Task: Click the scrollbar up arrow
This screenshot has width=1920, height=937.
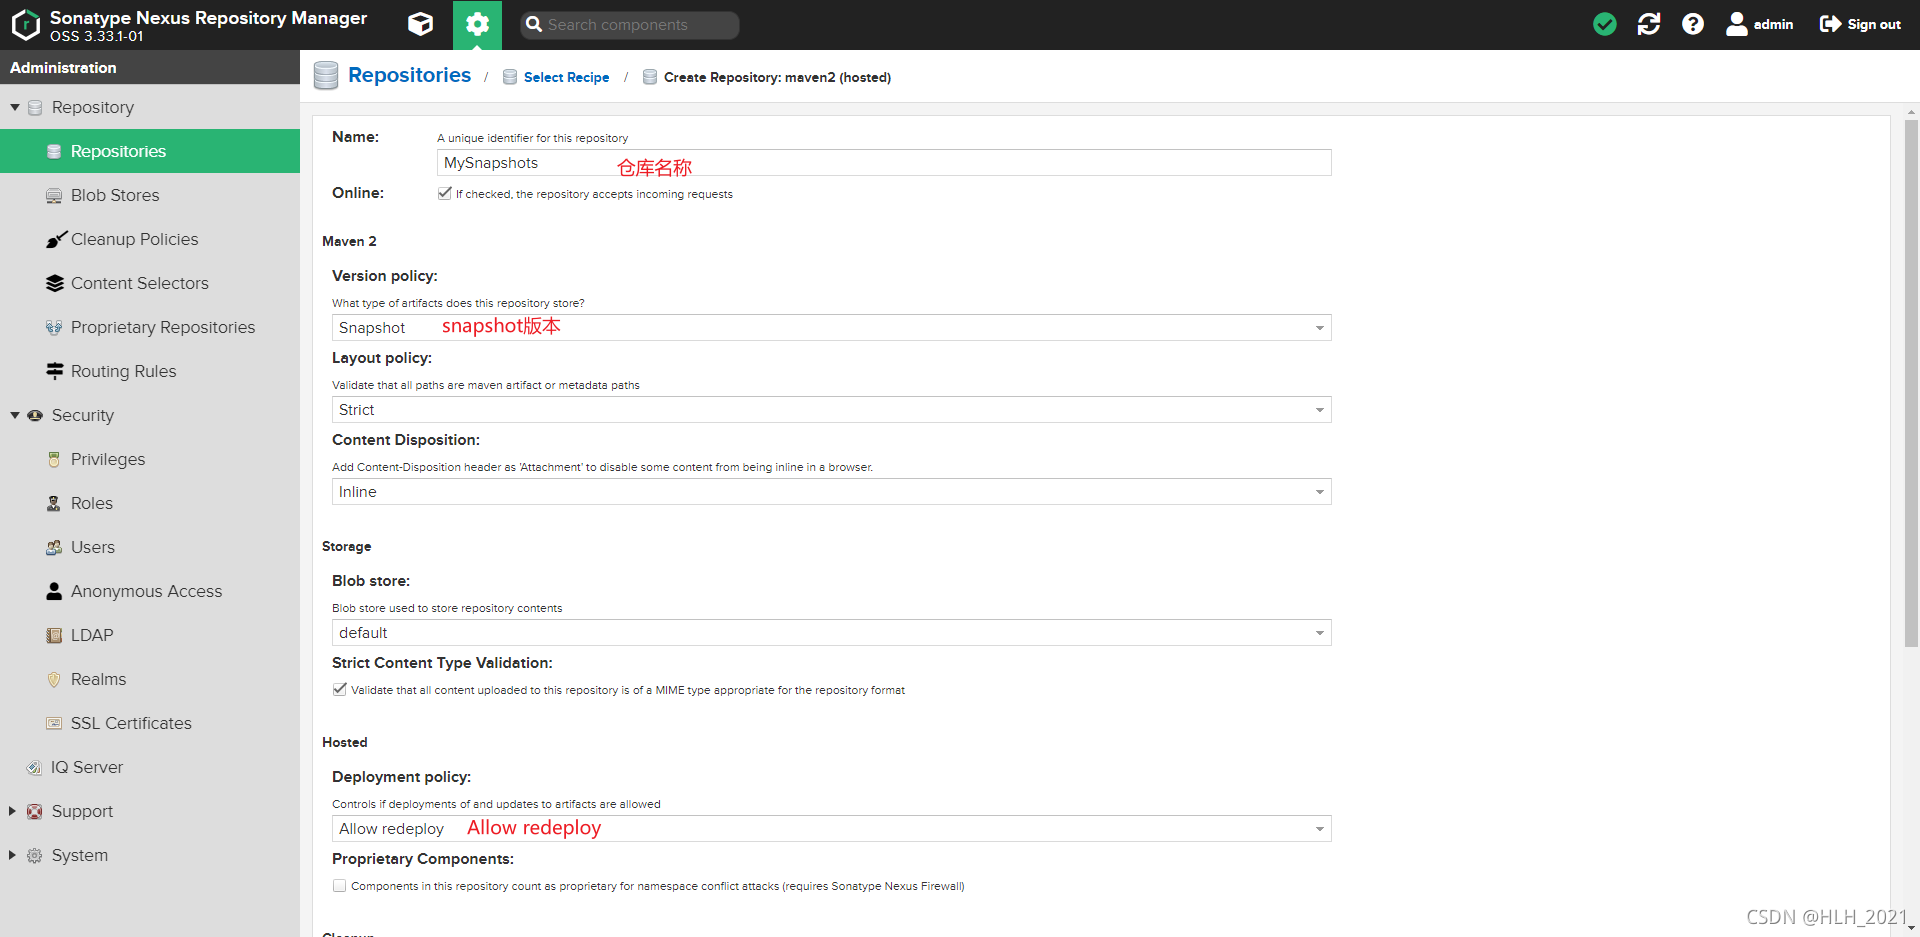Action: coord(1911,112)
